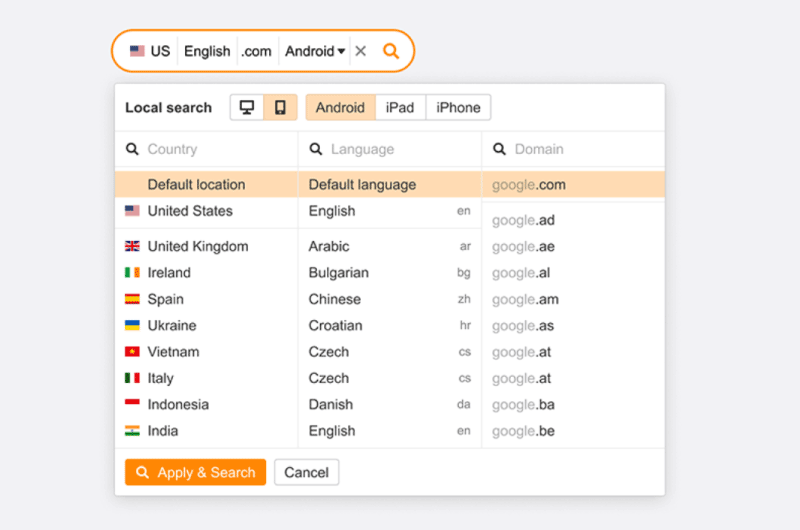
Task: Select google.as domain
Action: point(573,325)
